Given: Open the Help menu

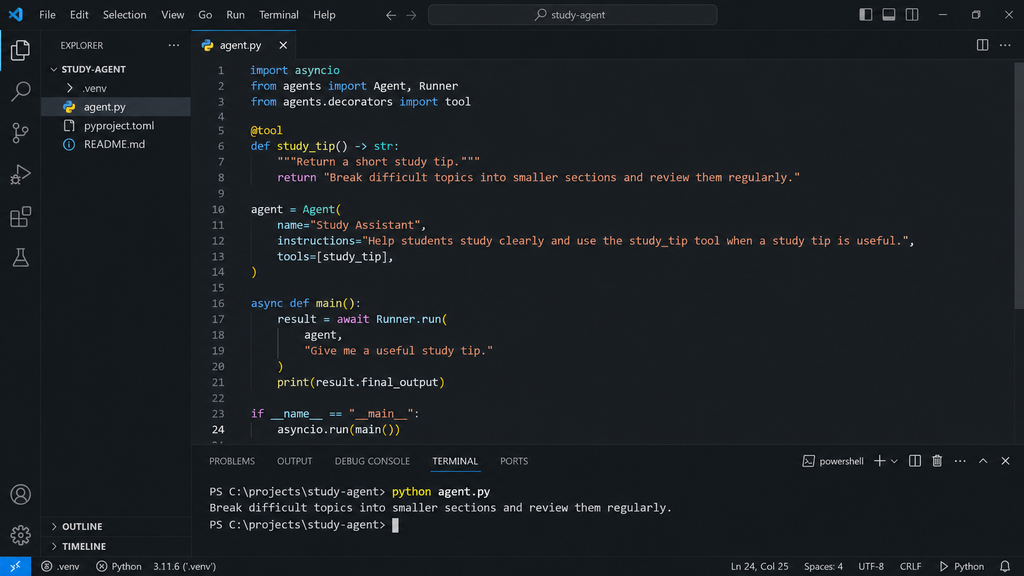Looking at the screenshot, I should [x=324, y=14].
